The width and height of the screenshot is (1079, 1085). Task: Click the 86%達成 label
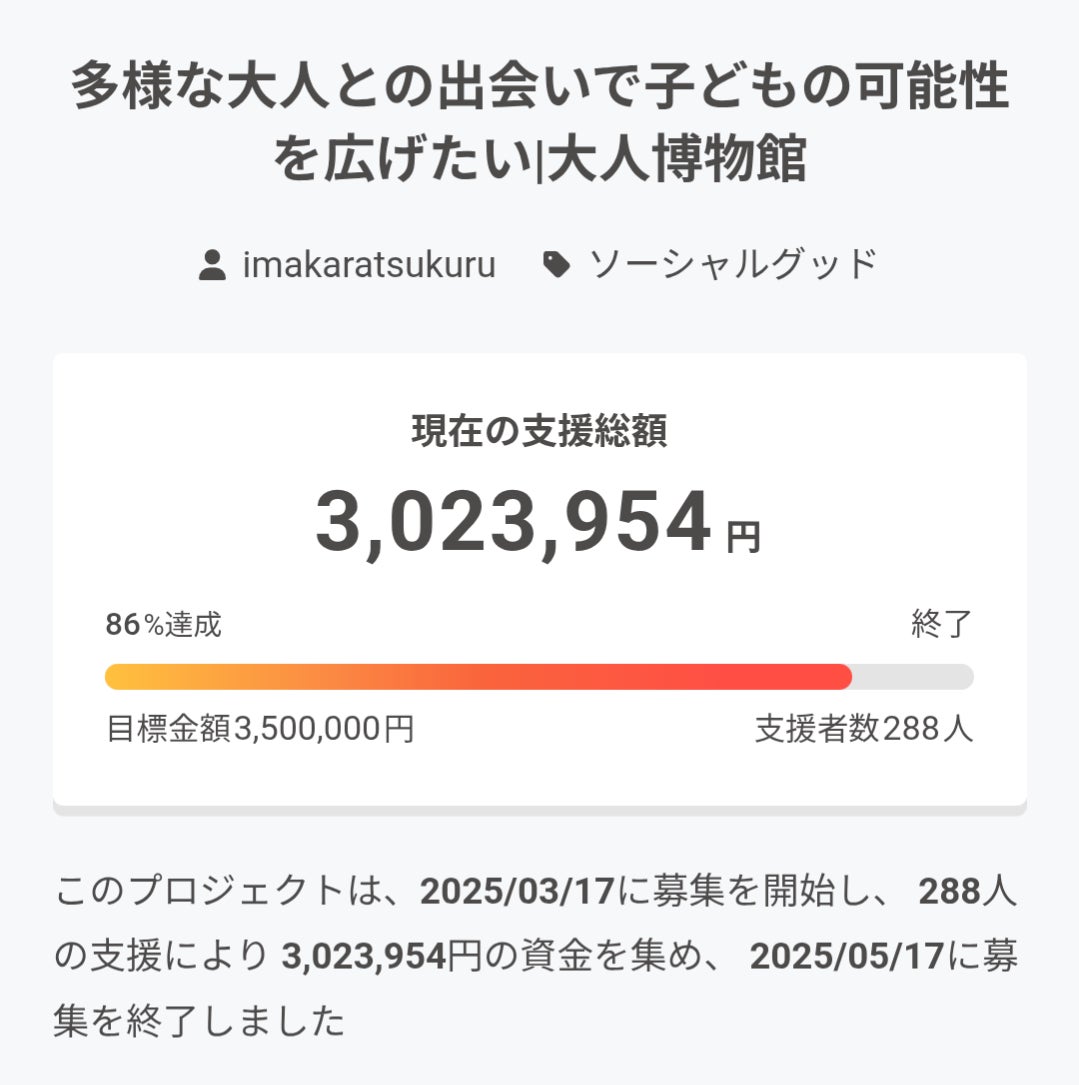[x=164, y=625]
